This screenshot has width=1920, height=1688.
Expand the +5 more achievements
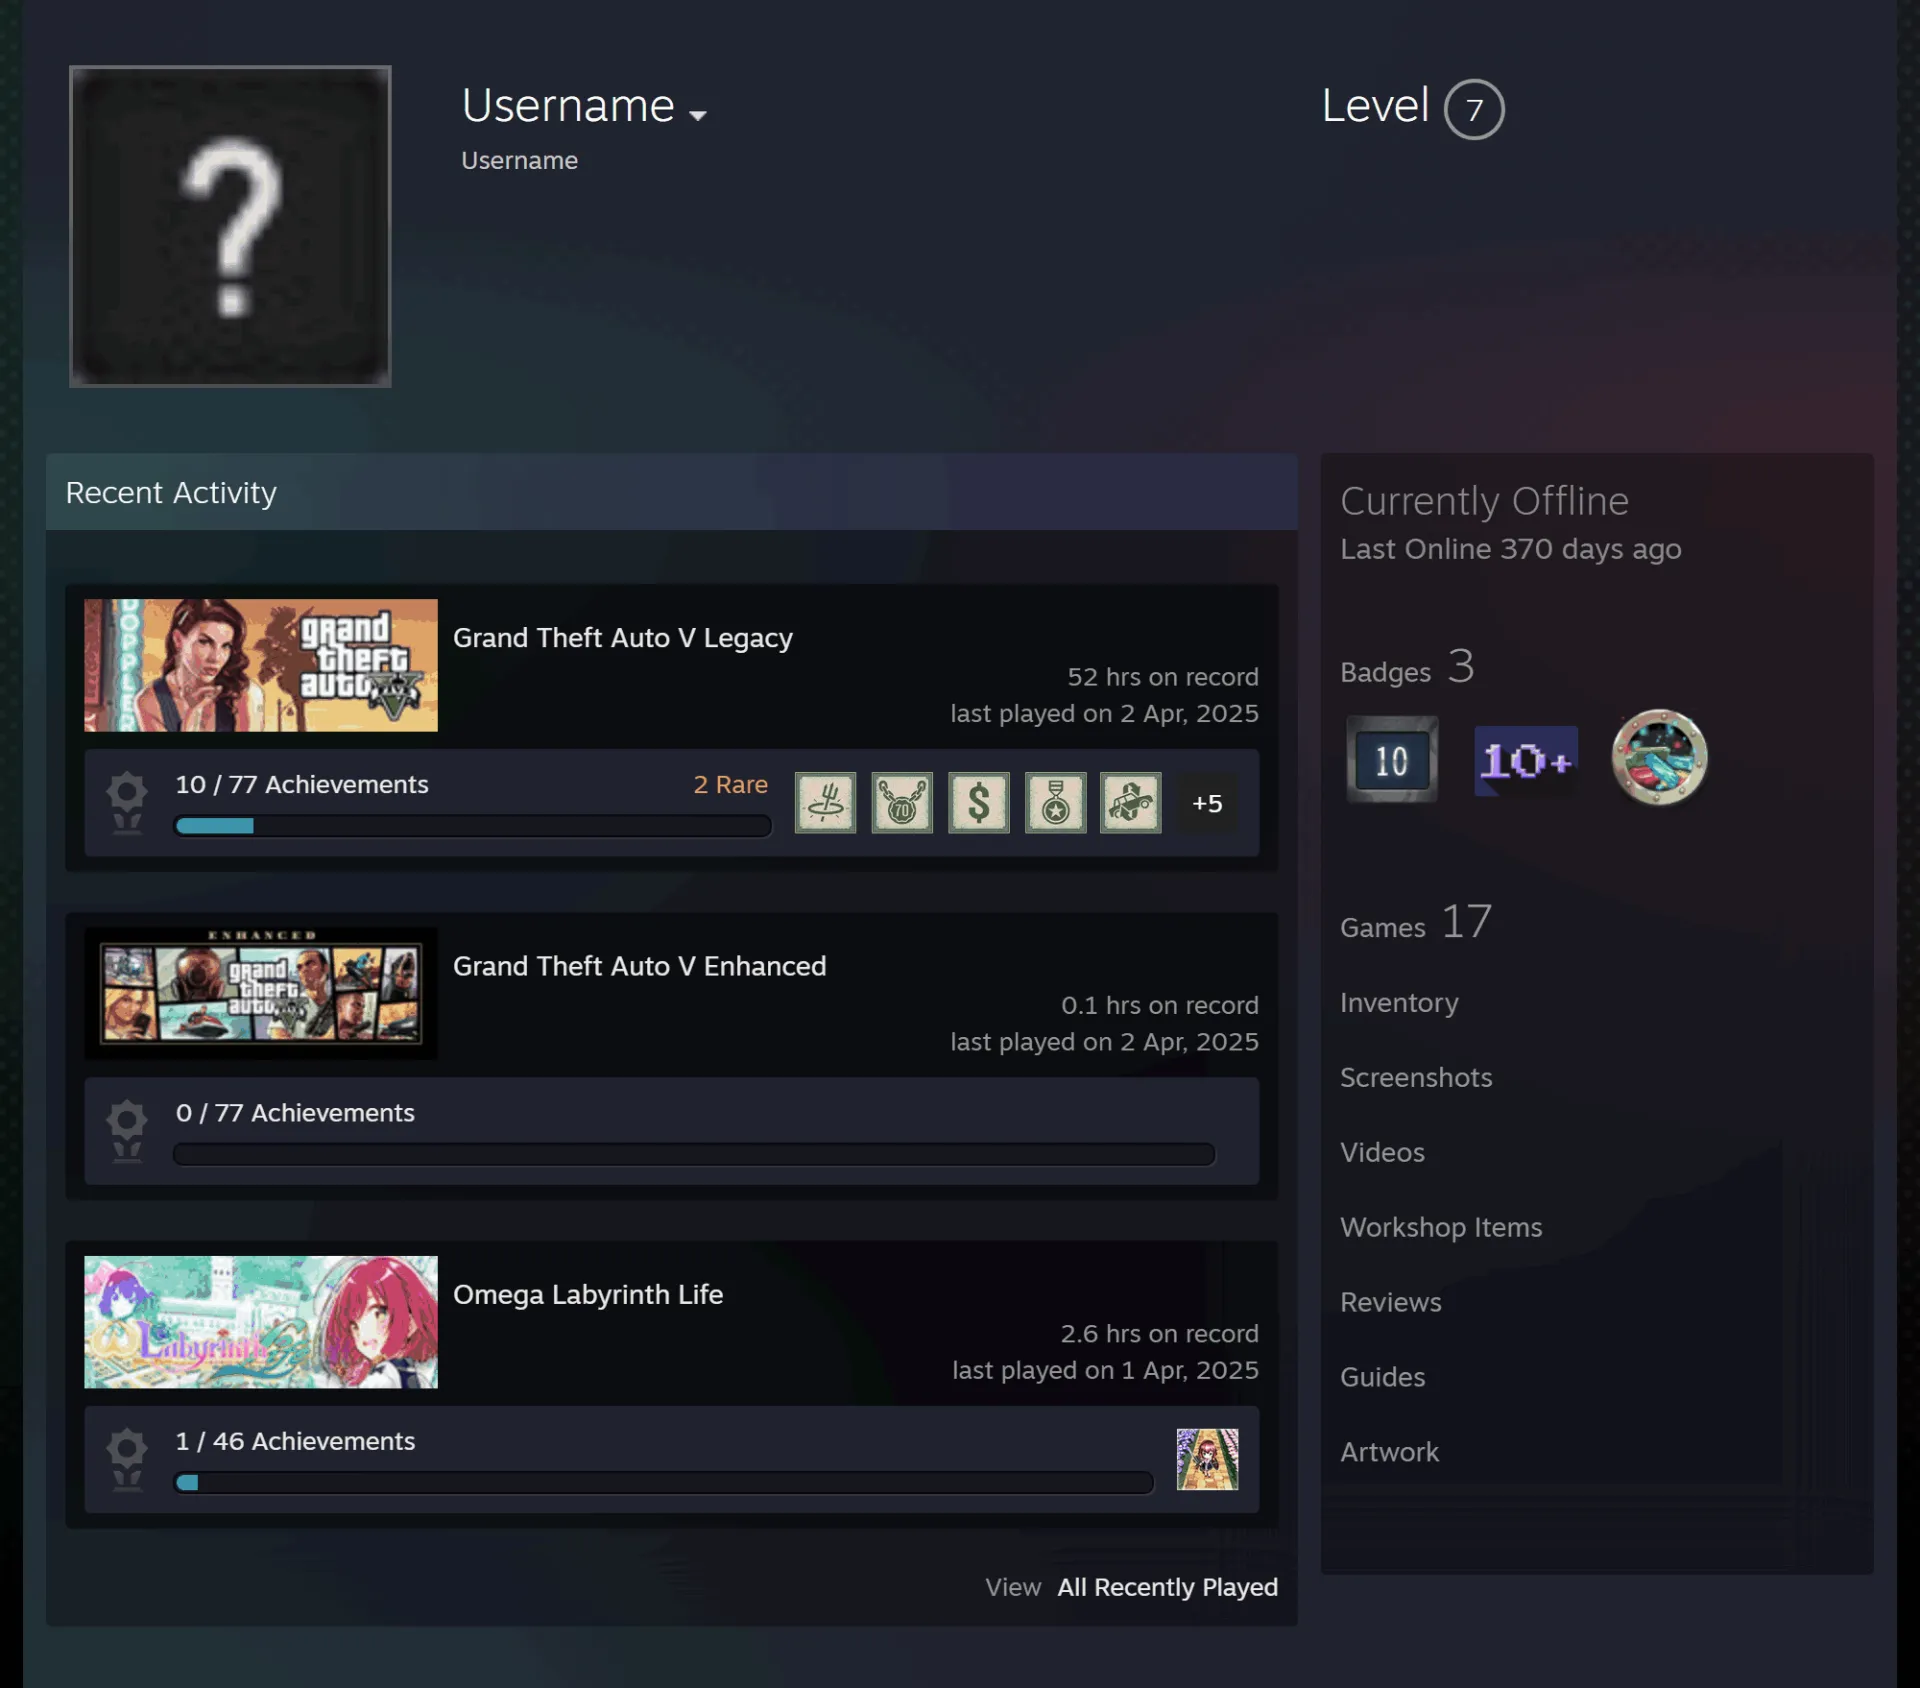[x=1207, y=803]
